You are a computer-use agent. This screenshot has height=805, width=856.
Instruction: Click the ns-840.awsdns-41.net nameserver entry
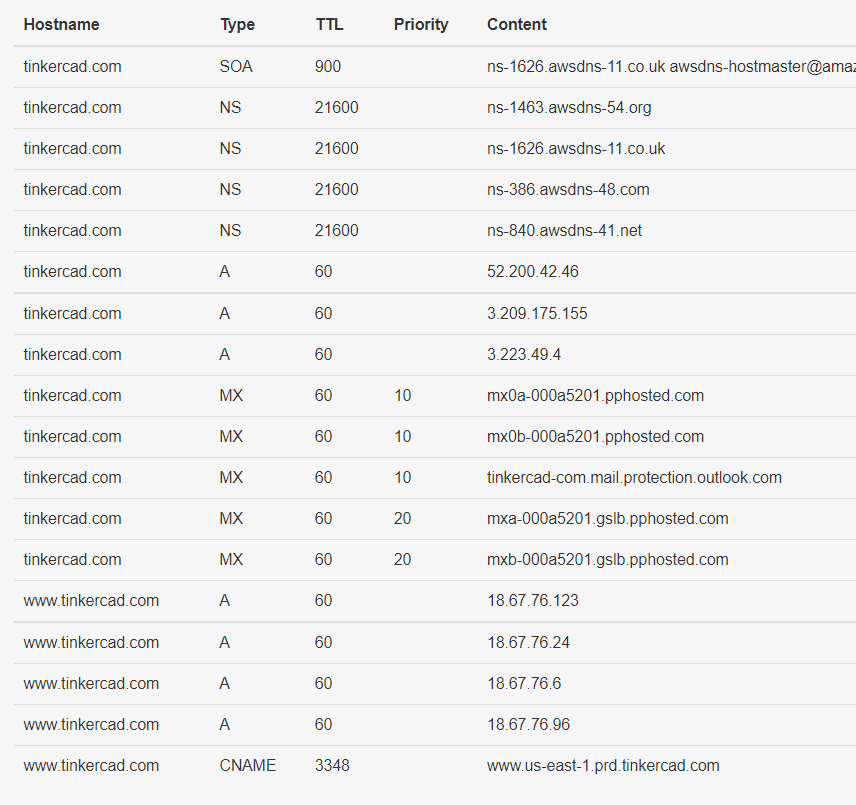click(x=564, y=230)
